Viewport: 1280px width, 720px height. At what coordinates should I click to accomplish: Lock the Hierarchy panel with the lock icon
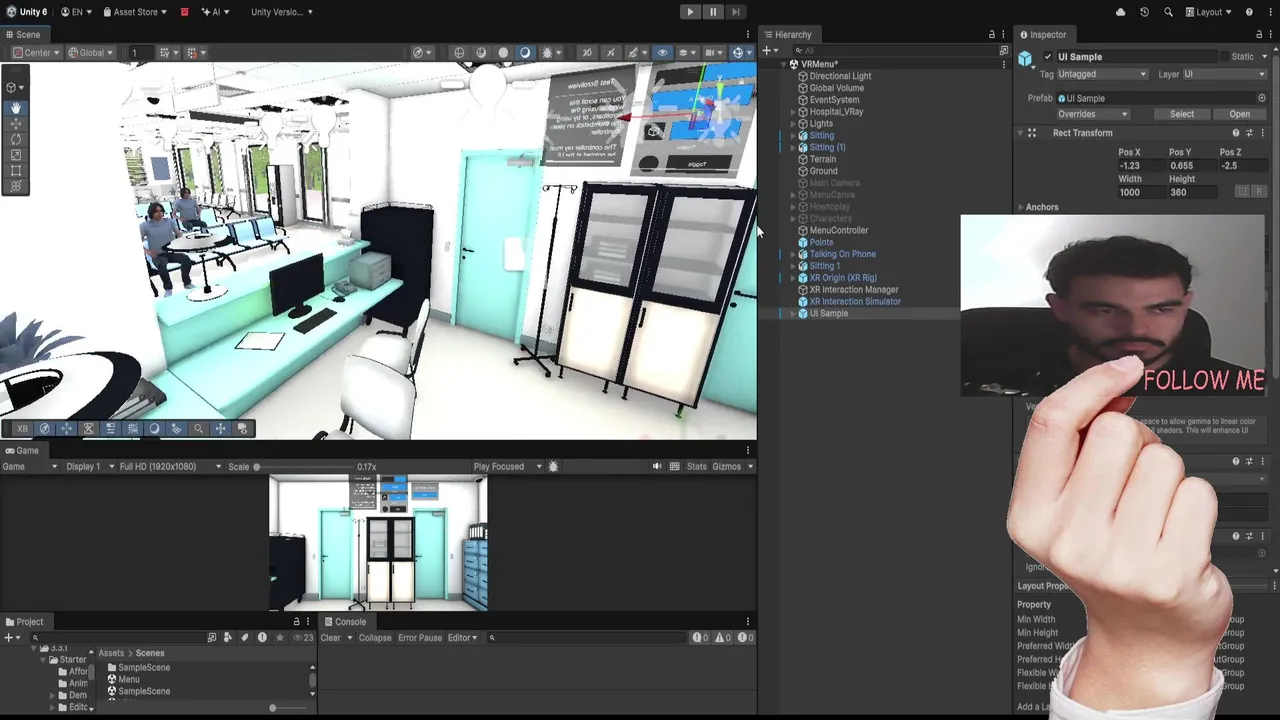pyautogui.click(x=991, y=34)
